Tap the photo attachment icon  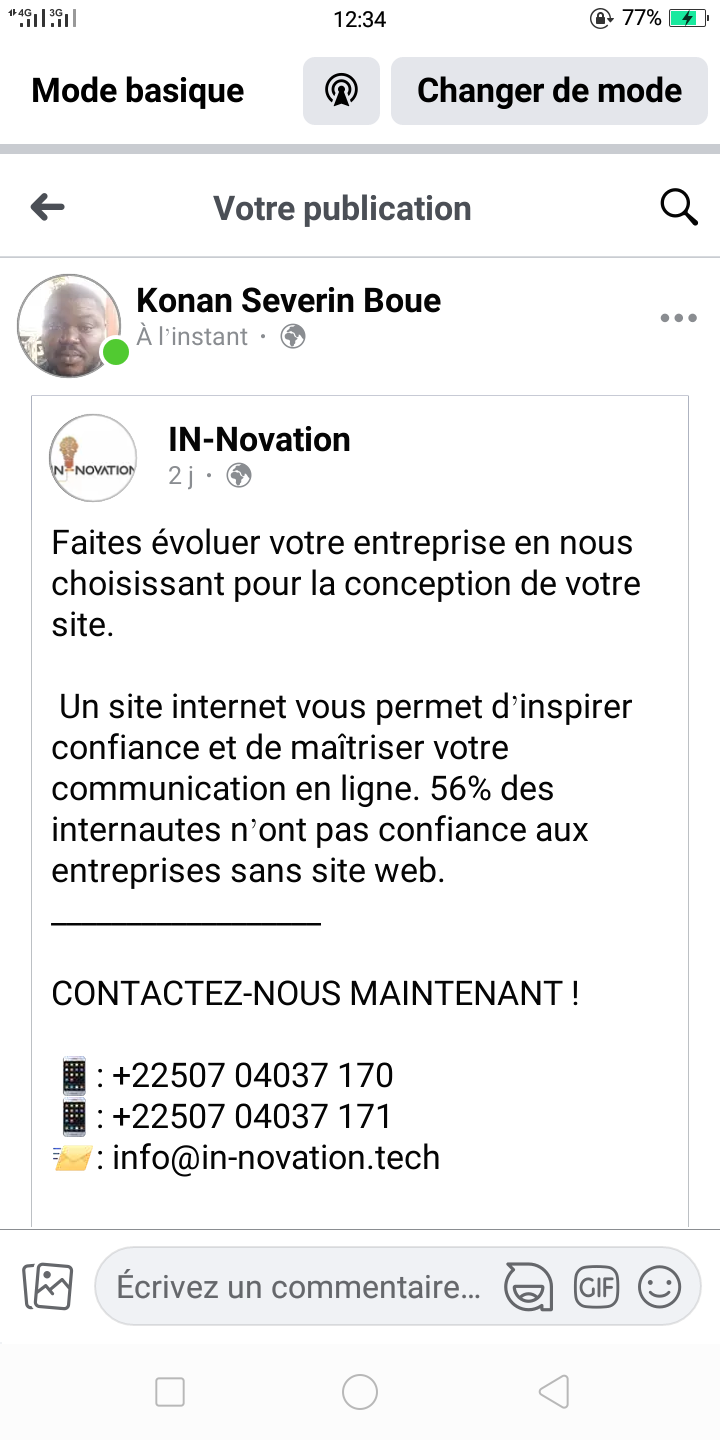point(48,1286)
